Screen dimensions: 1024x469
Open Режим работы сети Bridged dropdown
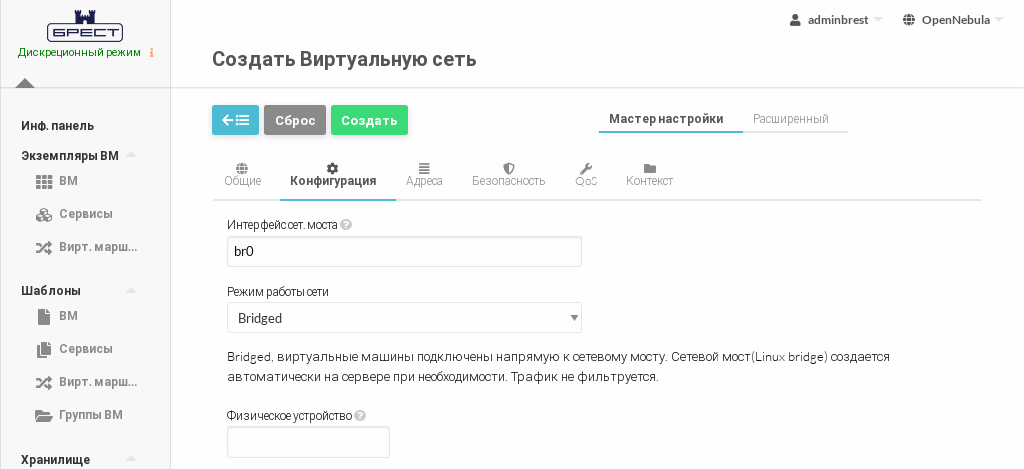(404, 318)
